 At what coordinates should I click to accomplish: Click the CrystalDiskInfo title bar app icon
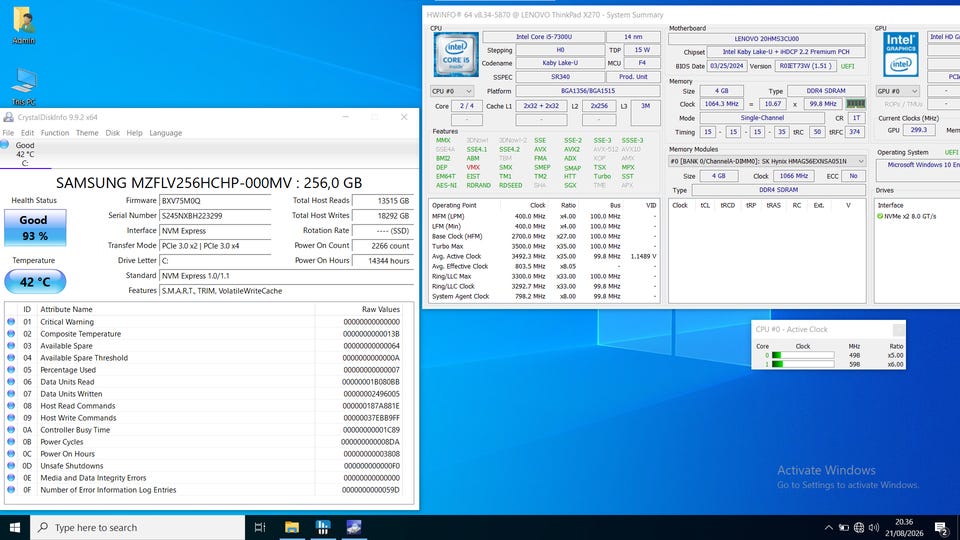coord(9,117)
